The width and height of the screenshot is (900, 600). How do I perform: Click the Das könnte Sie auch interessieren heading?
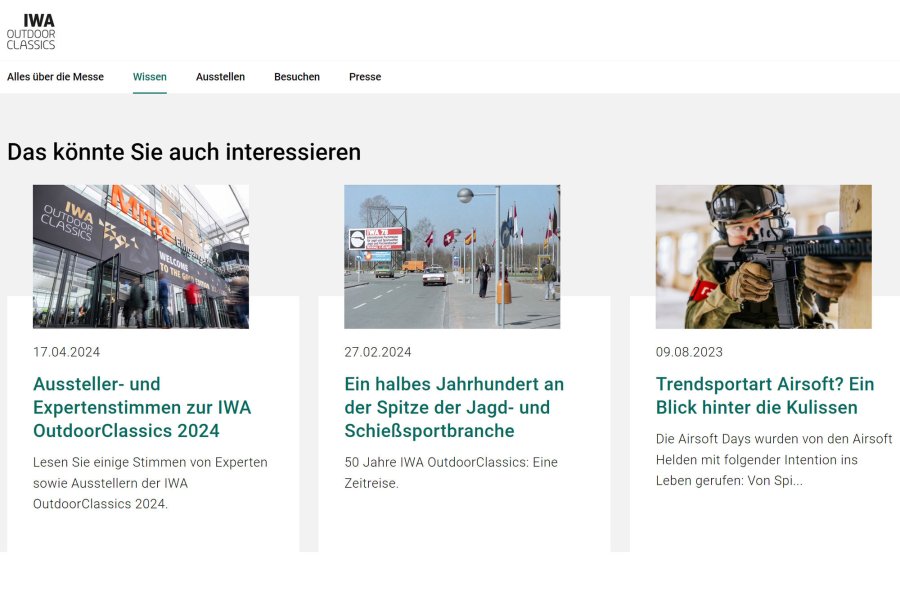coord(184,152)
